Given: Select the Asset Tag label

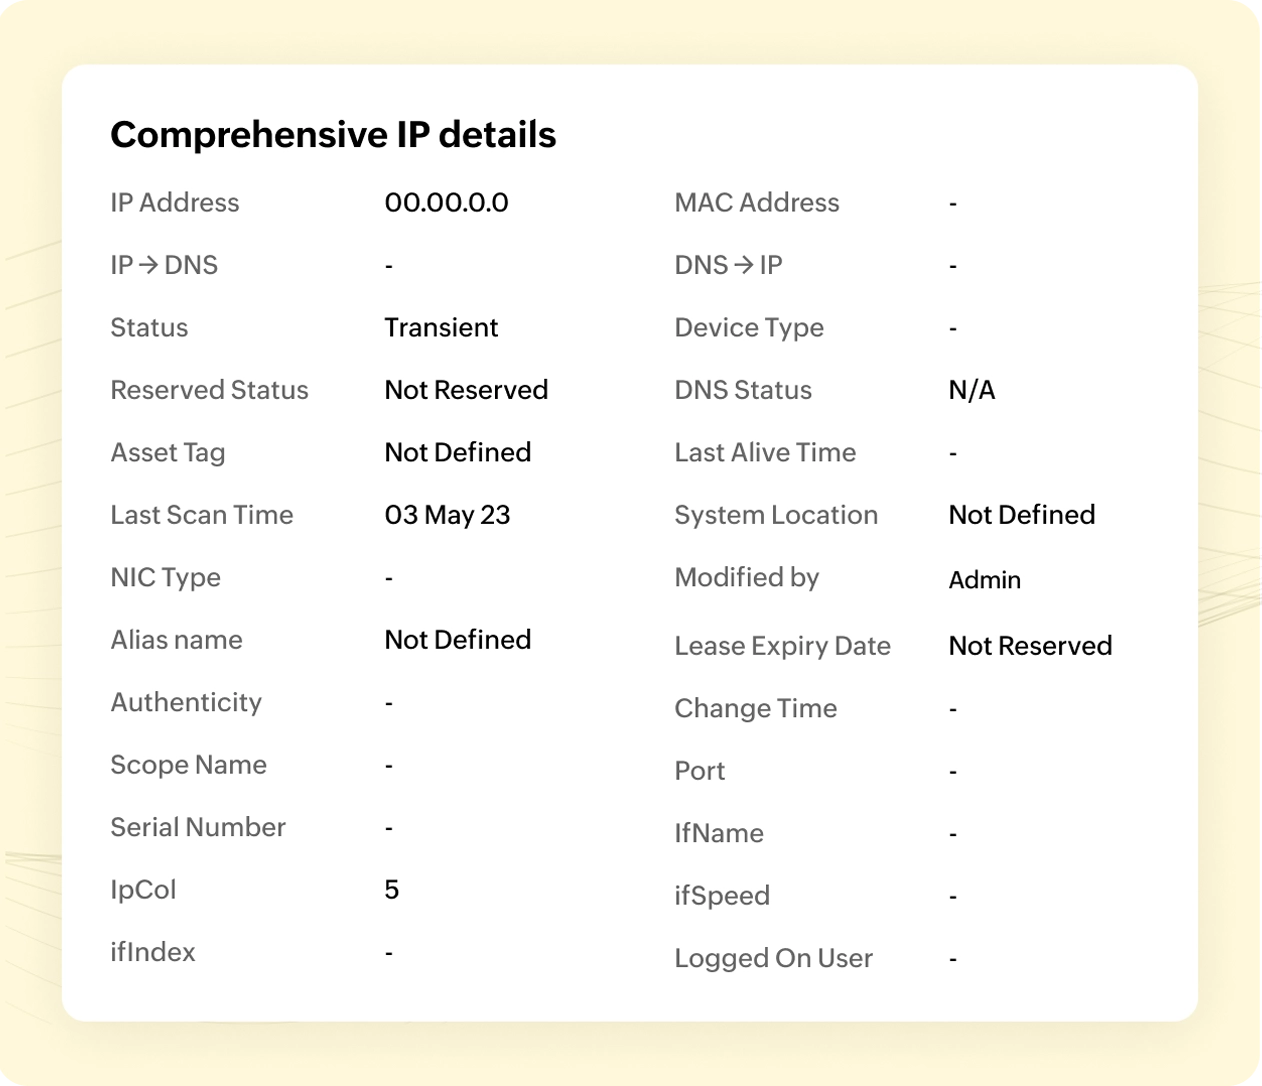Looking at the screenshot, I should point(168,453).
